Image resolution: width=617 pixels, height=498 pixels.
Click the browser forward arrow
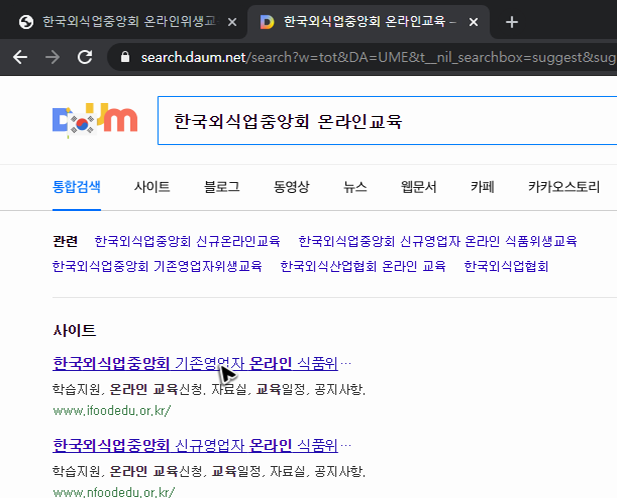click(x=52, y=57)
